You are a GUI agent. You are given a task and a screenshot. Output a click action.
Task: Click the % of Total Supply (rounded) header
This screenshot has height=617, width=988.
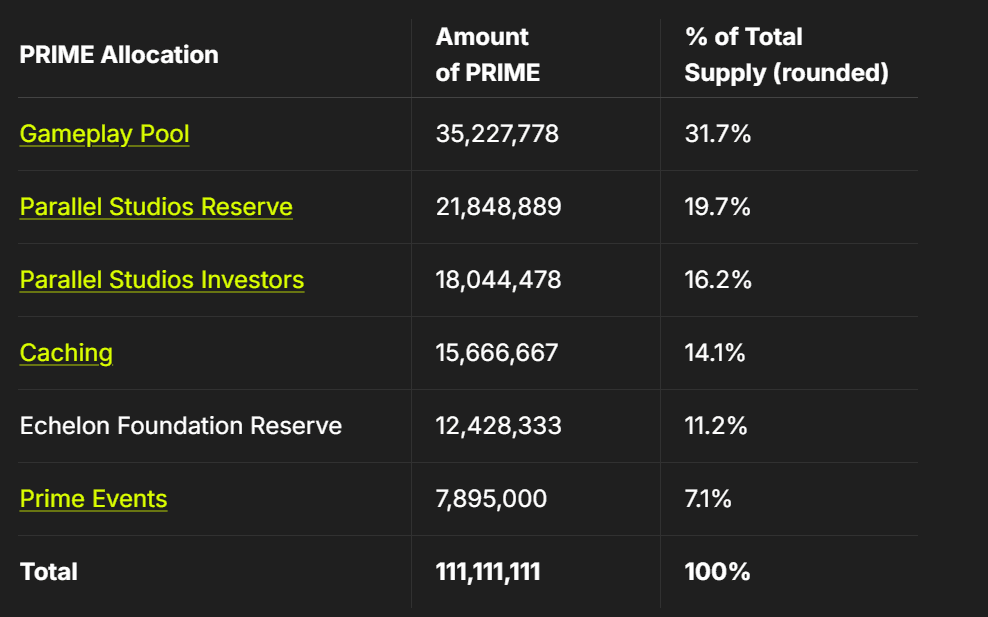[786, 55]
